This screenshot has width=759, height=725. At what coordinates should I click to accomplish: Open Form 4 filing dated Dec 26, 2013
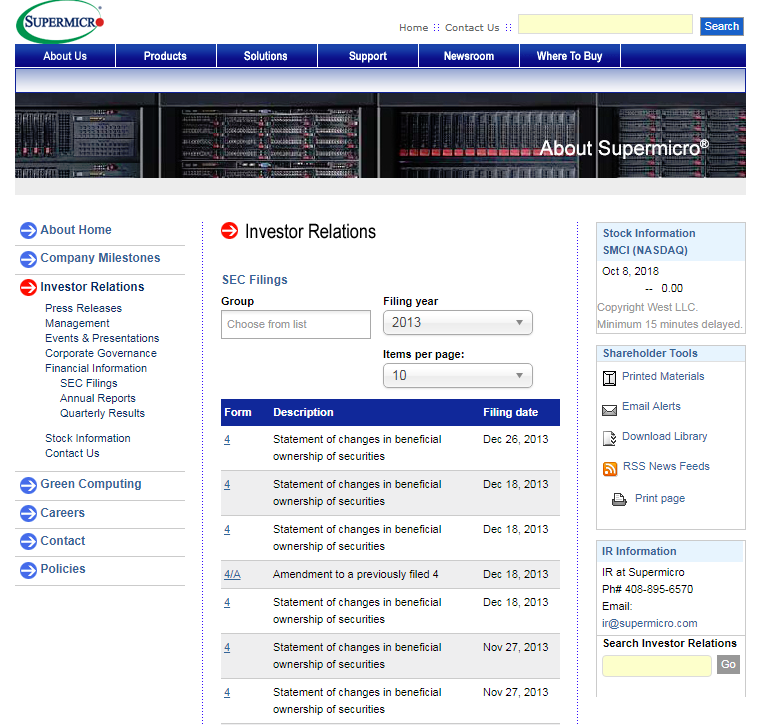[227, 440]
